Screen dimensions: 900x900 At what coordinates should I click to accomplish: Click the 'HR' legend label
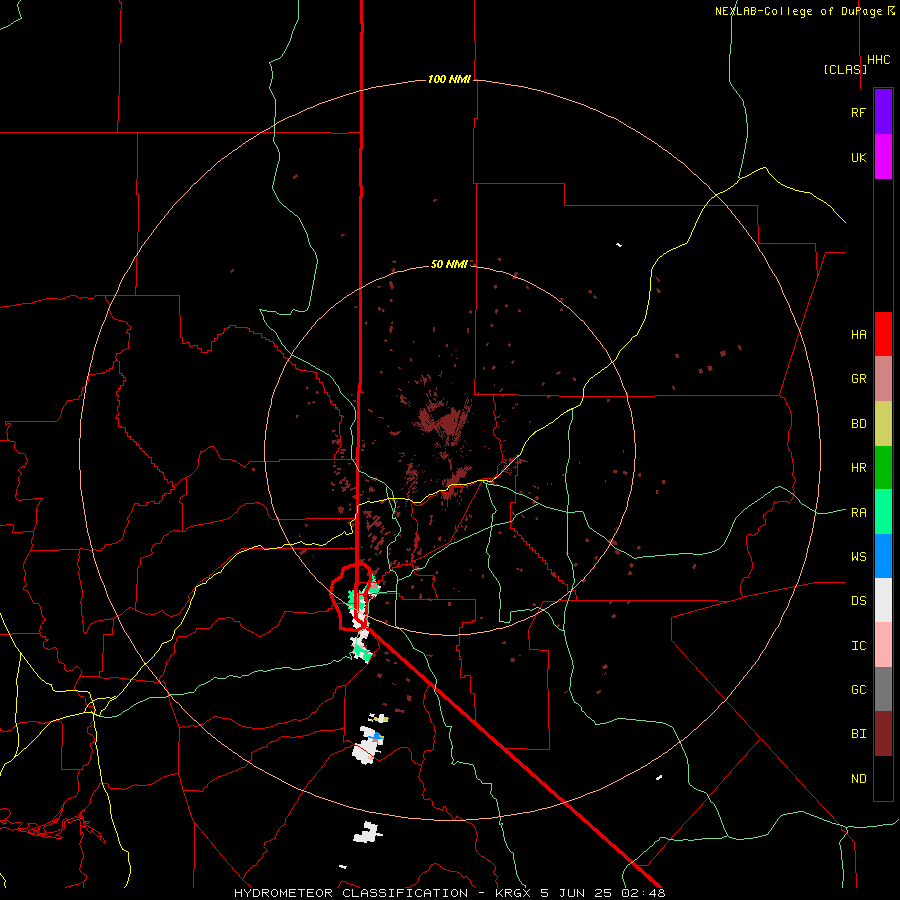tap(859, 468)
